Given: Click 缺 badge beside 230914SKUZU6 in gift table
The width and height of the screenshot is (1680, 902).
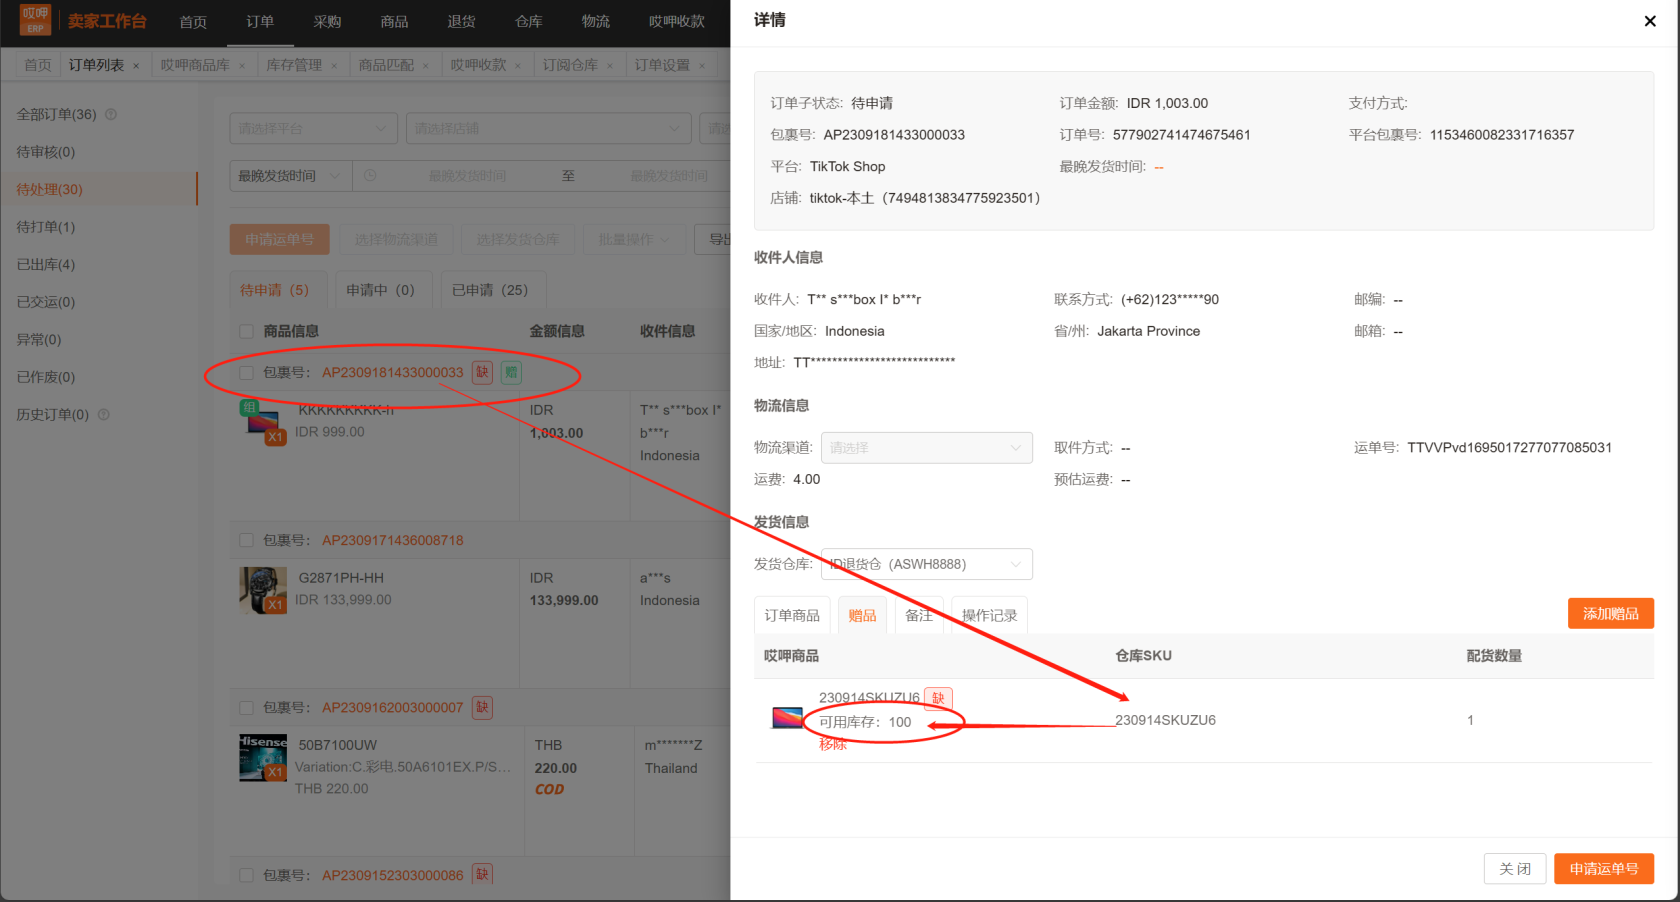Looking at the screenshot, I should (938, 698).
